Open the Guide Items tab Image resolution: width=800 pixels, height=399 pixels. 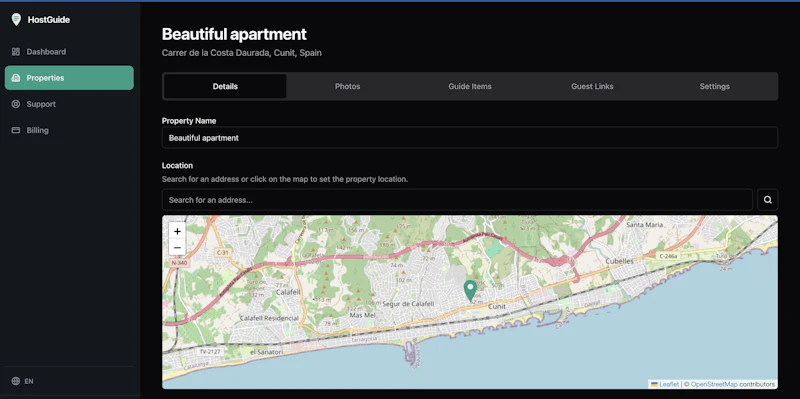point(470,86)
